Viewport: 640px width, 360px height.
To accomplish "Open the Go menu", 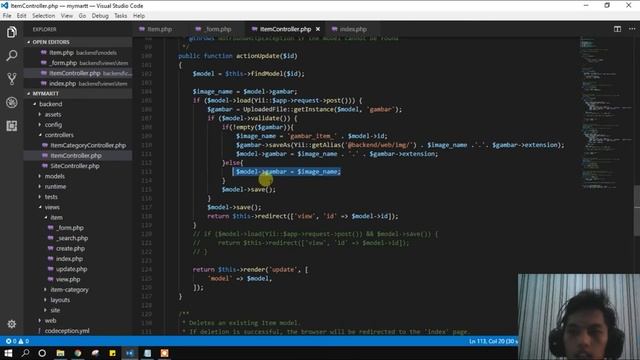I will click(82, 16).
